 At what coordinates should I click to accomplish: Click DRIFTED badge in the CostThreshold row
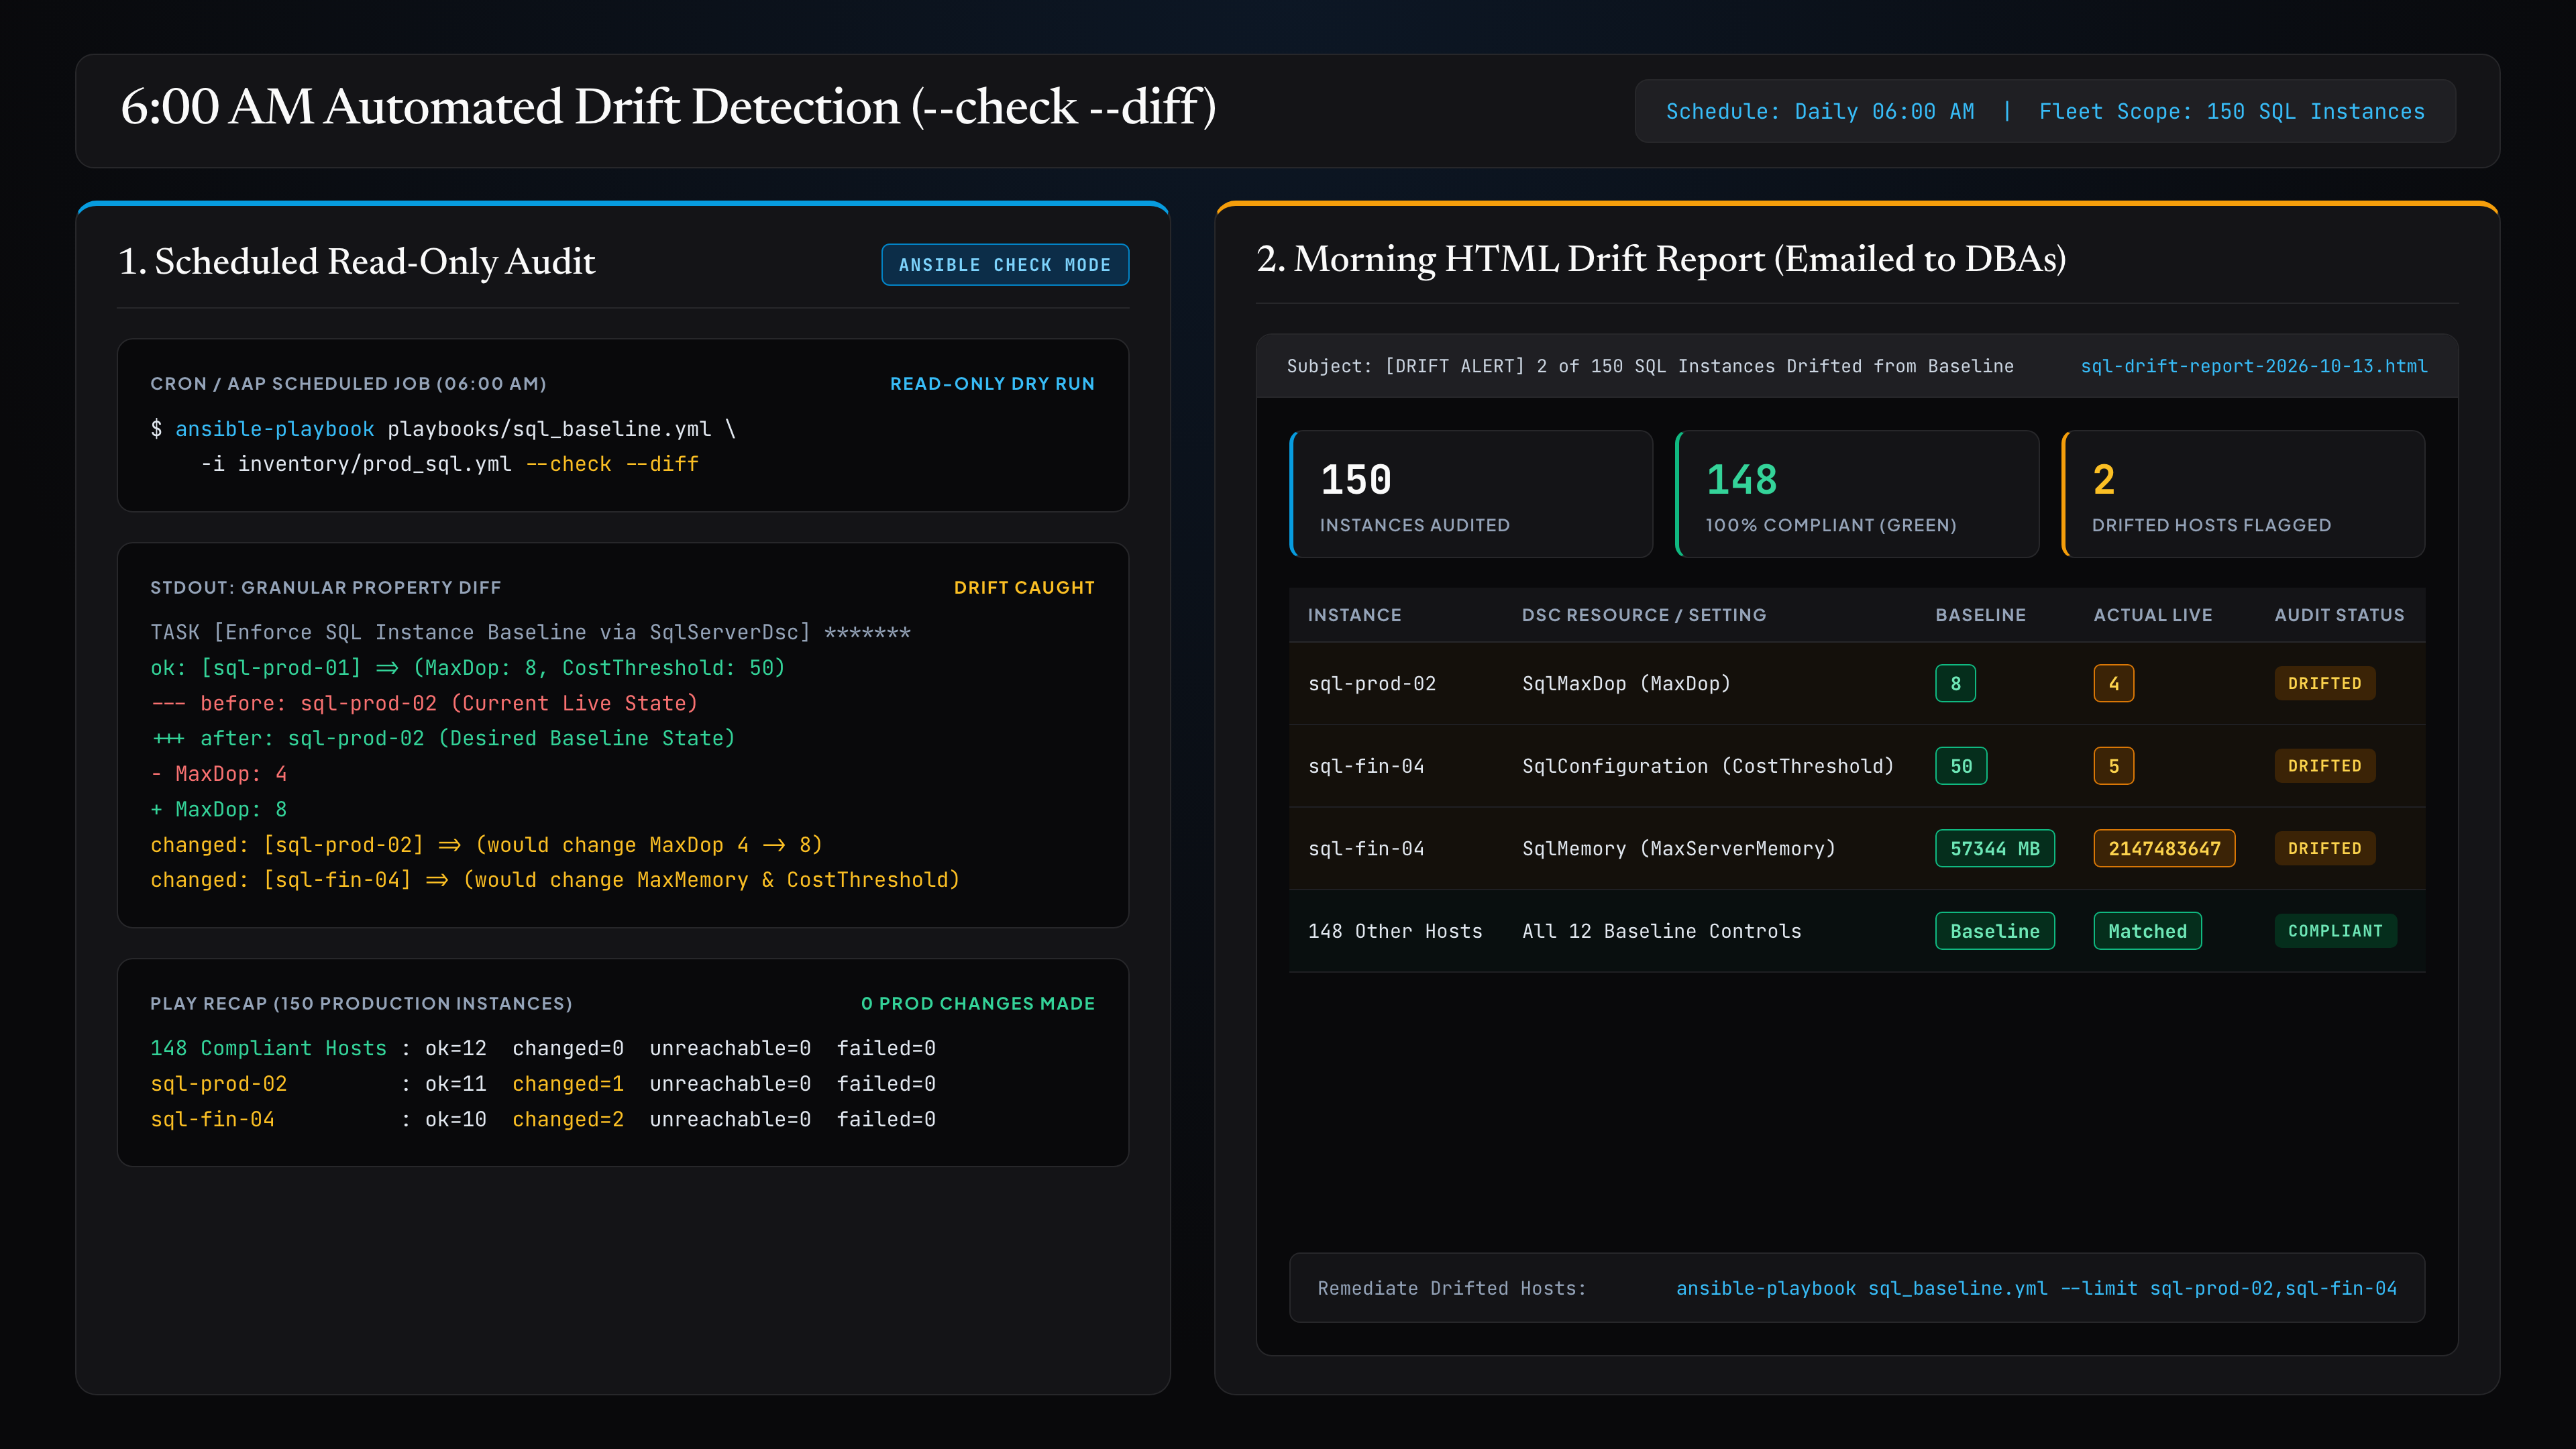pyautogui.click(x=2325, y=766)
